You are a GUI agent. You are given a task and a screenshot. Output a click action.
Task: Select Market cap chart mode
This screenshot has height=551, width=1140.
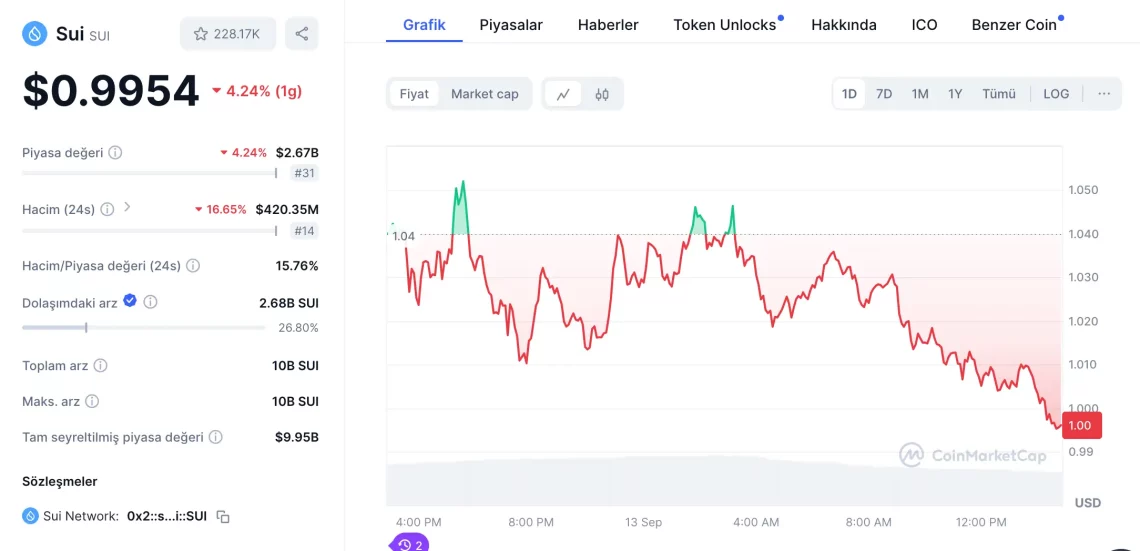tap(485, 94)
